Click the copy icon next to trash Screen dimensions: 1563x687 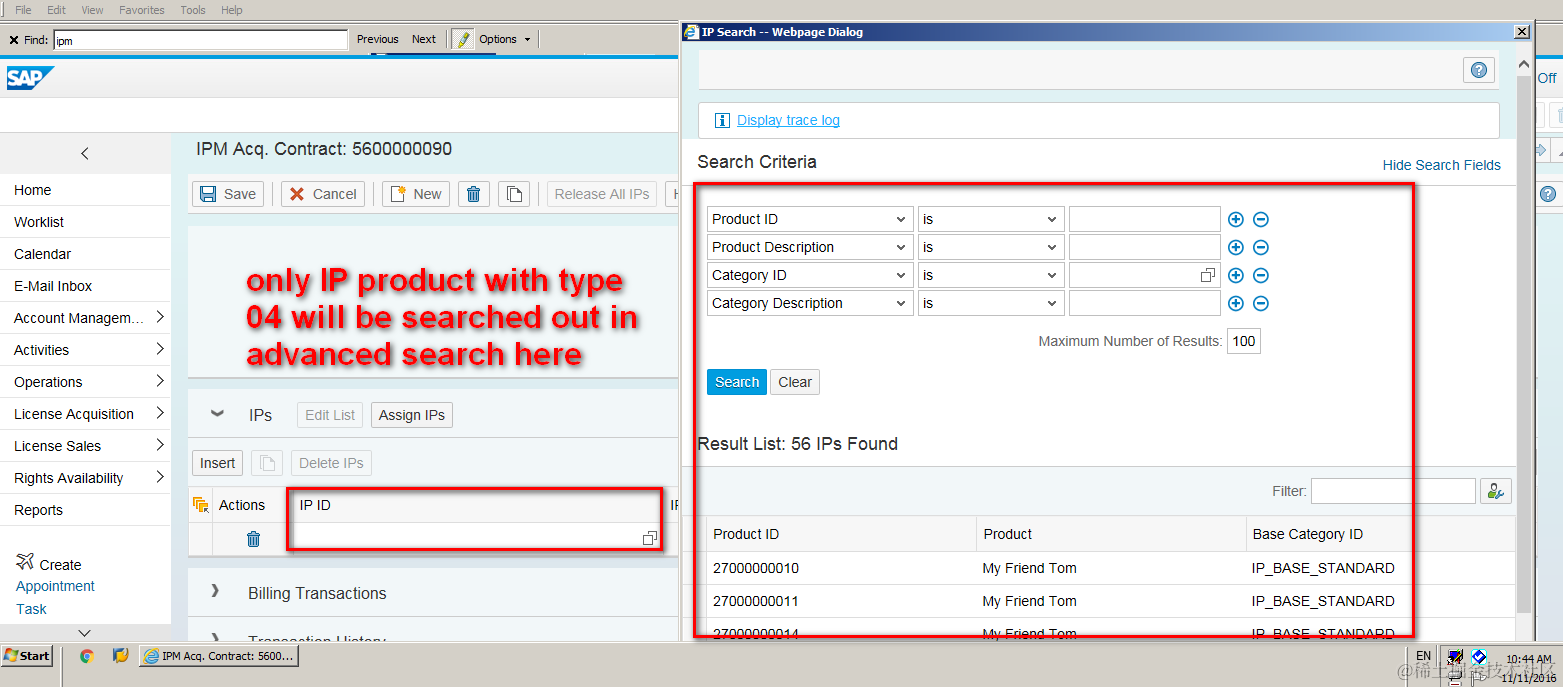(x=514, y=194)
